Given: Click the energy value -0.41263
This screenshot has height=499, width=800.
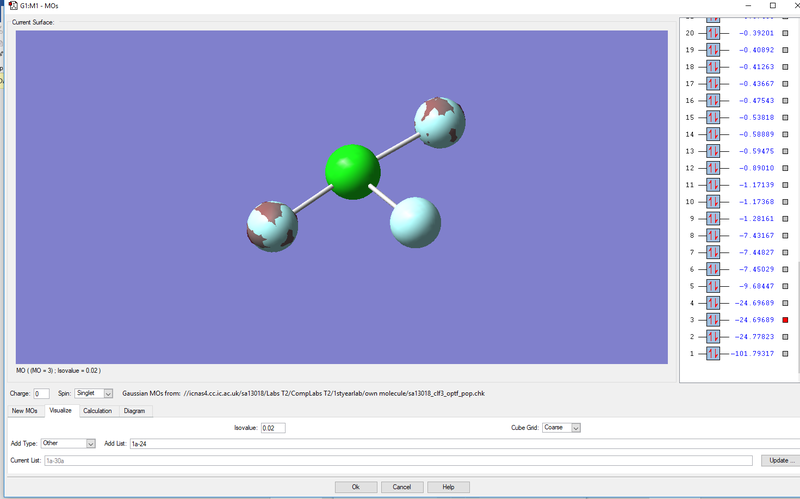Looking at the screenshot, I should point(757,67).
